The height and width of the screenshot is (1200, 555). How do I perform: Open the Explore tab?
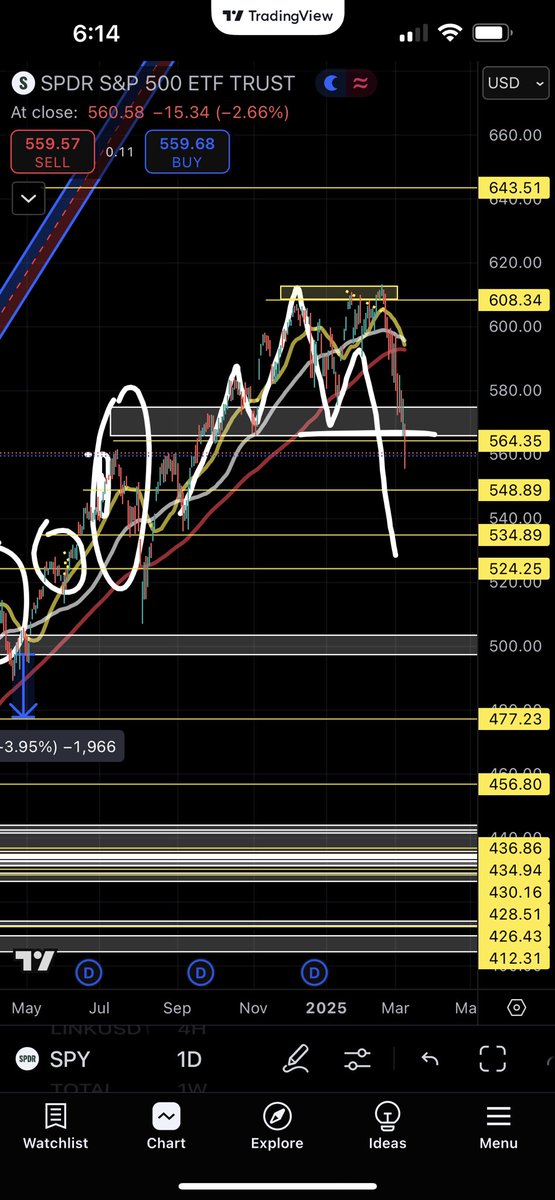tap(277, 1127)
